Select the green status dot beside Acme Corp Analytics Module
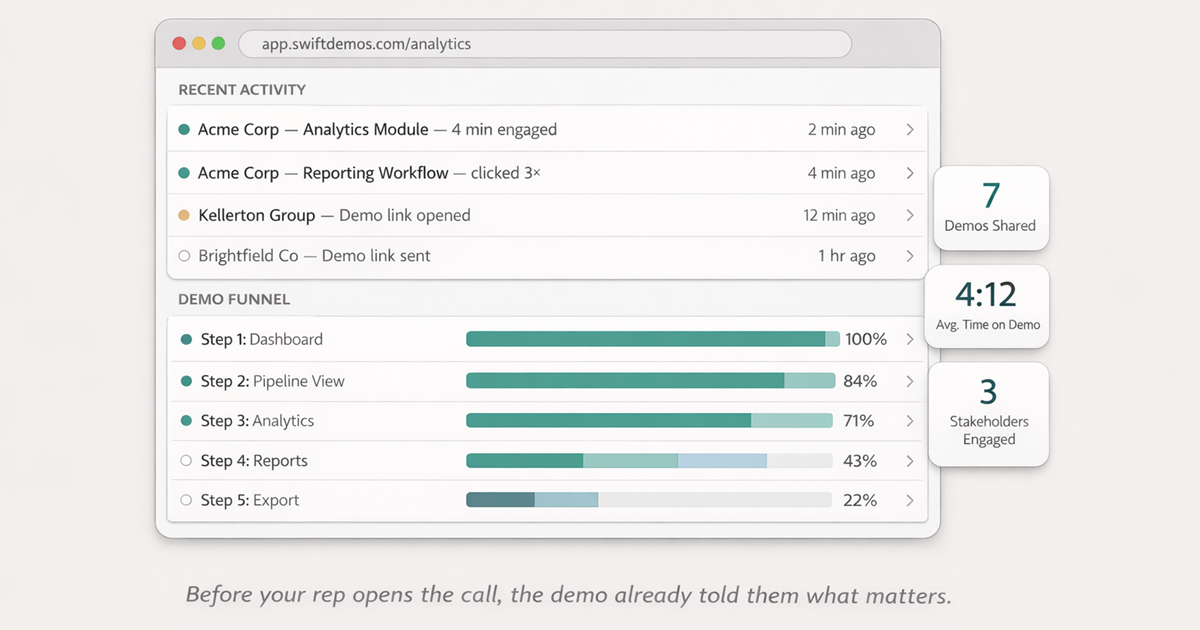 click(x=184, y=129)
